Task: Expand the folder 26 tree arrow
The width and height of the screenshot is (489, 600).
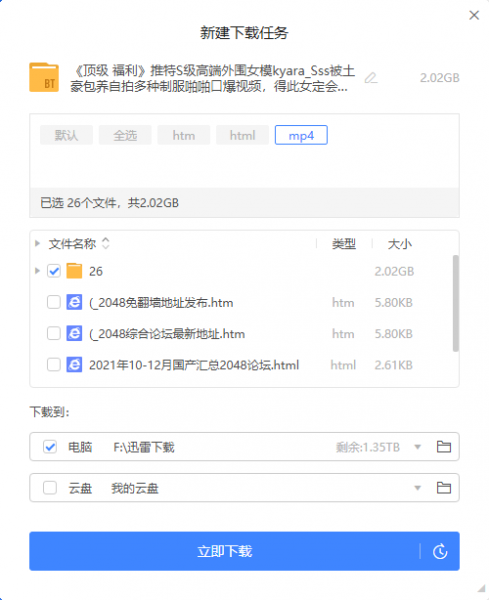Action: point(37,271)
